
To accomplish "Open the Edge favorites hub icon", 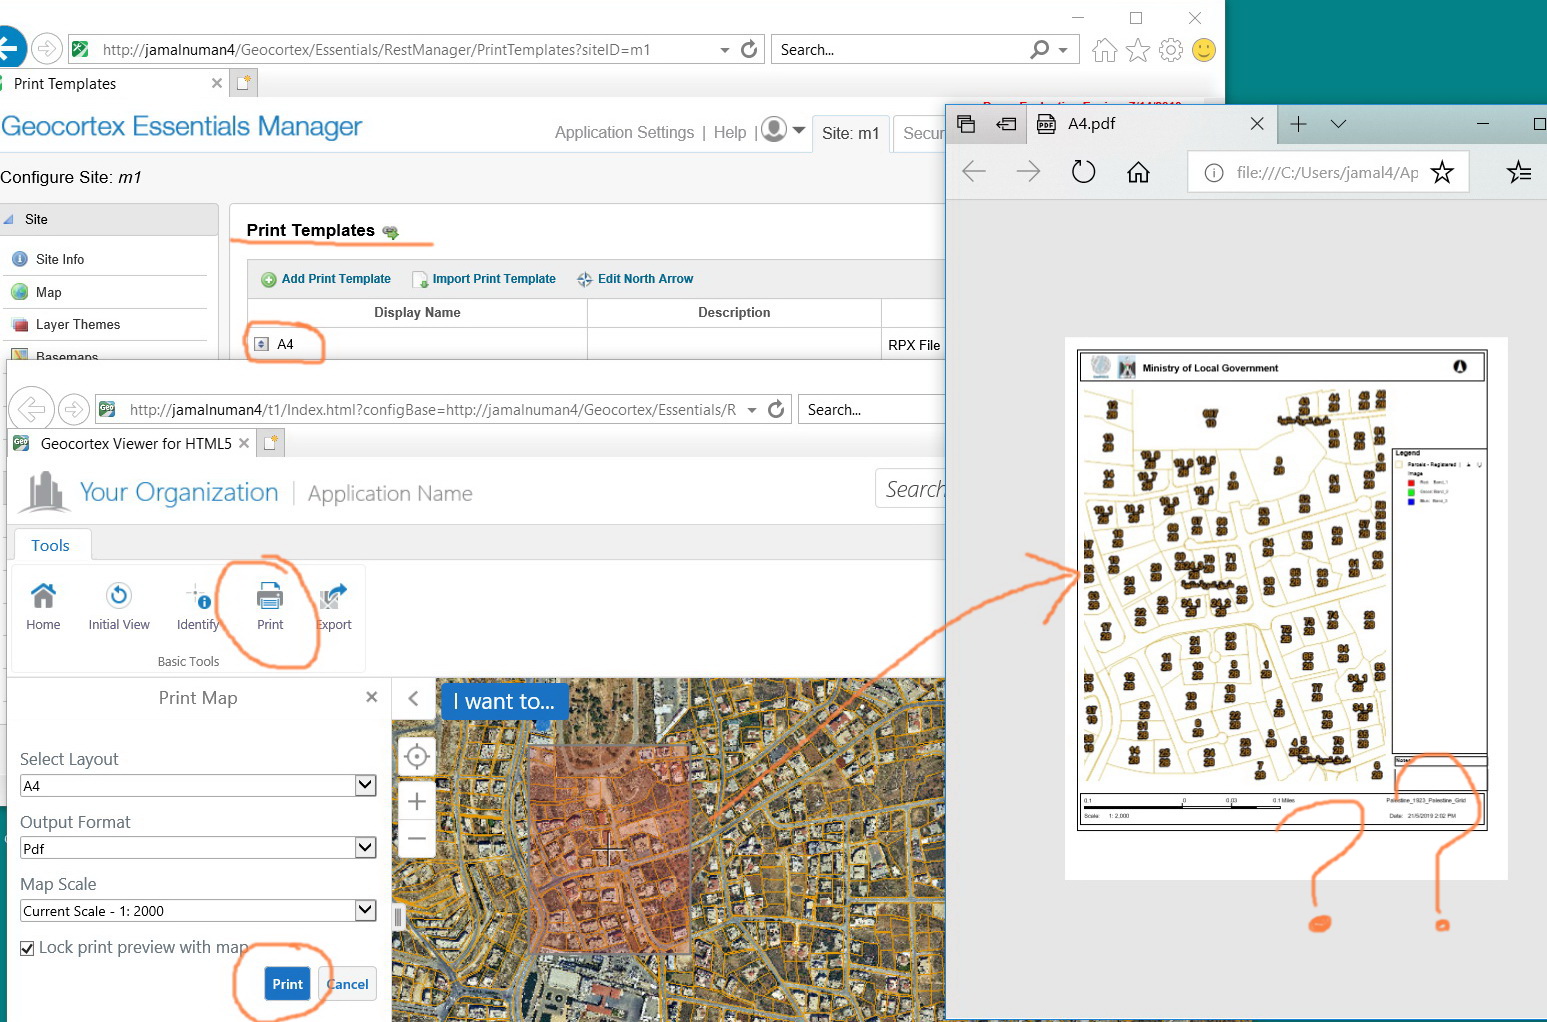I will coord(1519,172).
